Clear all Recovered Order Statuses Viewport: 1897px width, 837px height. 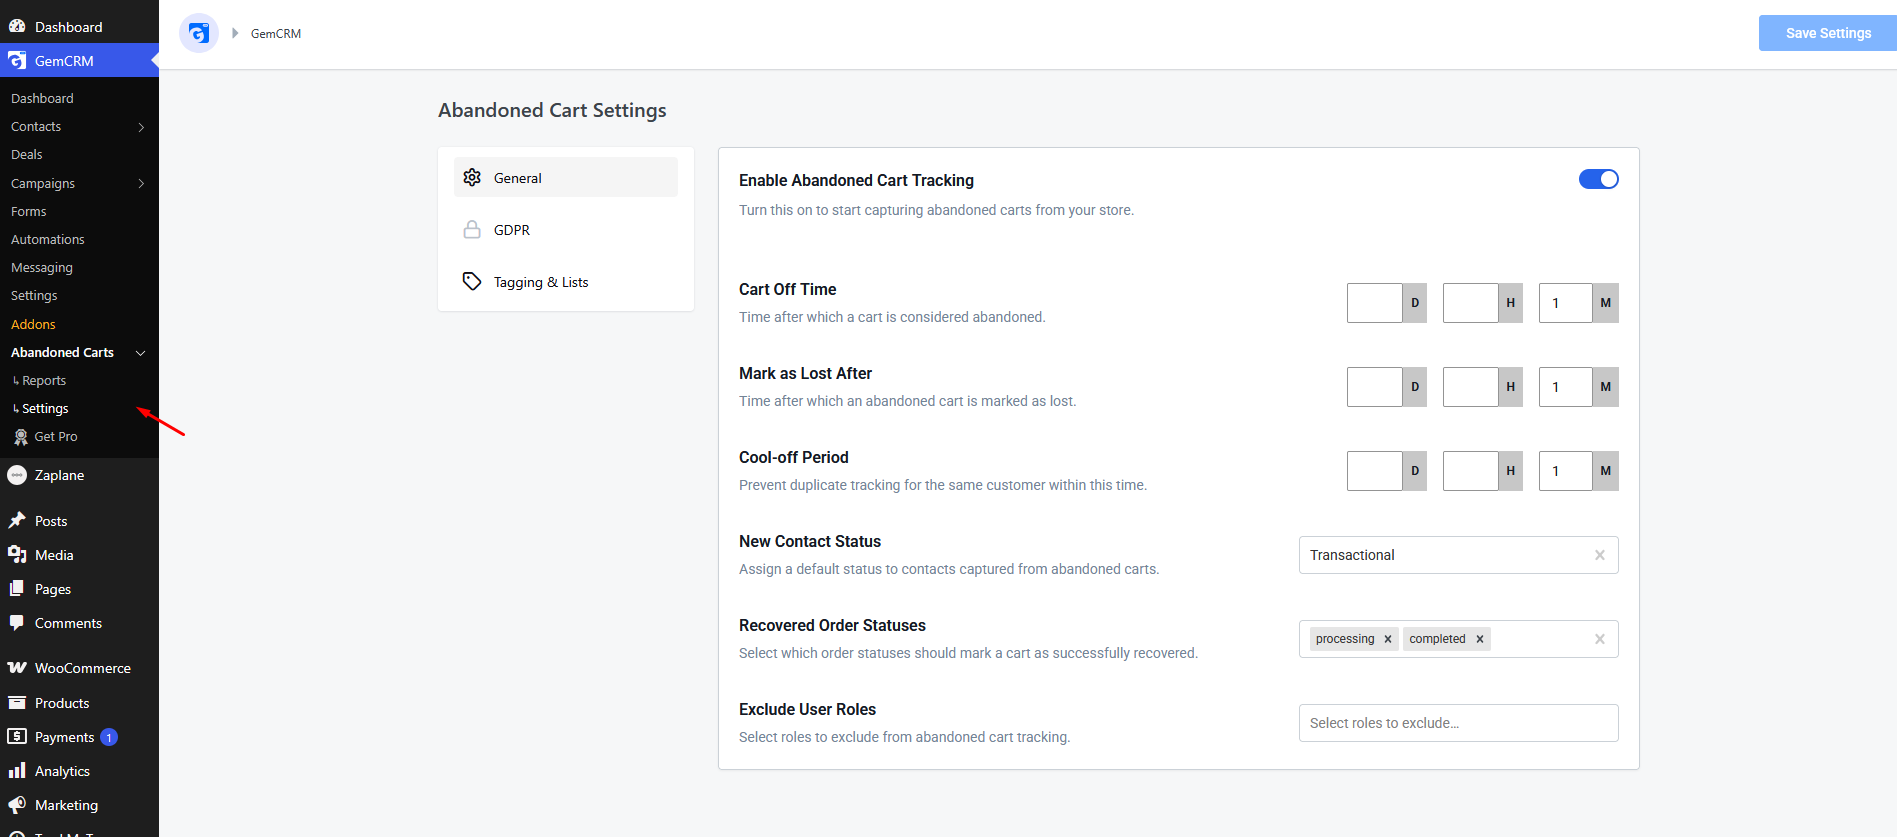click(x=1600, y=639)
